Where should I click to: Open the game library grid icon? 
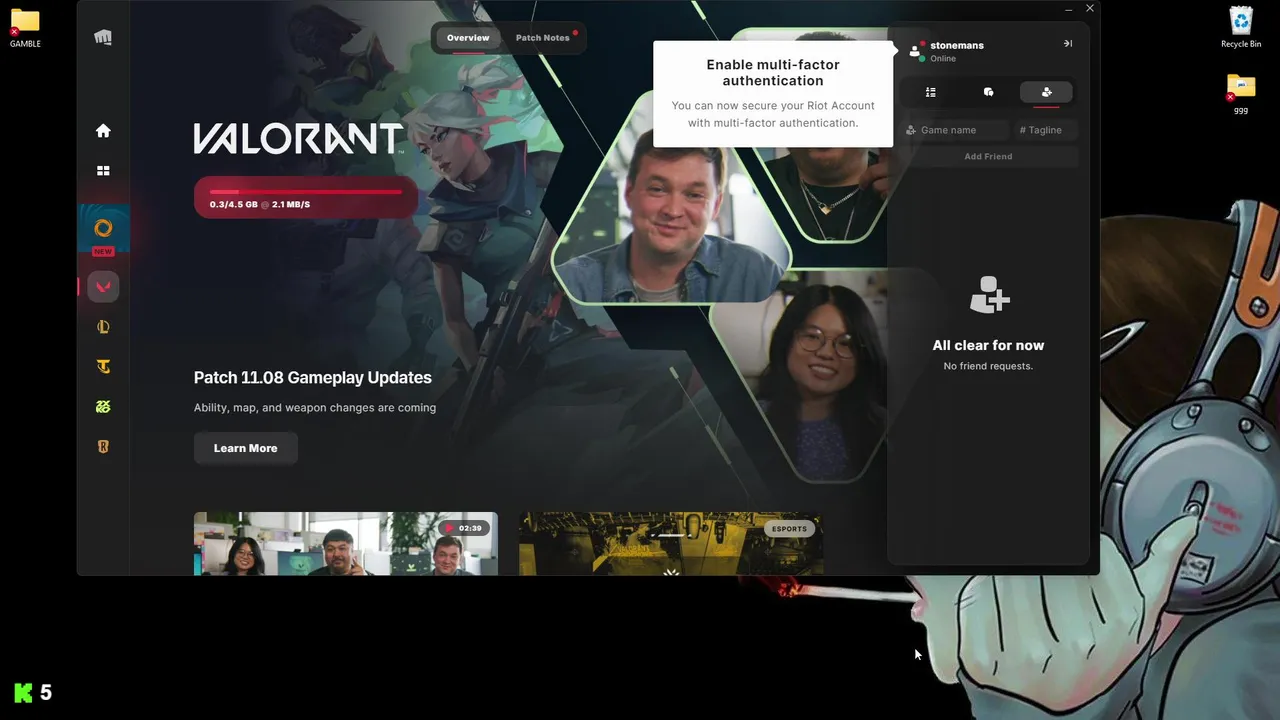click(x=103, y=171)
